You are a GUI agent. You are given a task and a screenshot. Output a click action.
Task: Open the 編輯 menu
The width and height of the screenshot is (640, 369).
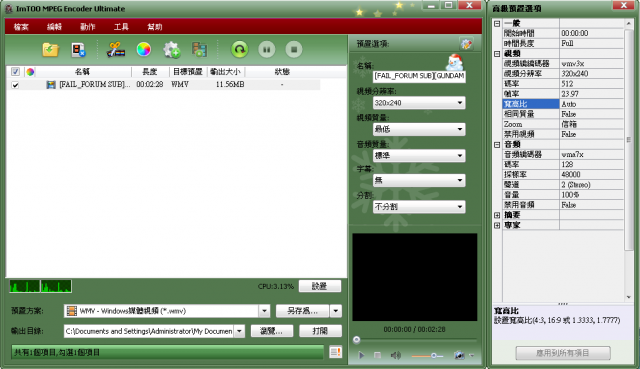coord(54,27)
